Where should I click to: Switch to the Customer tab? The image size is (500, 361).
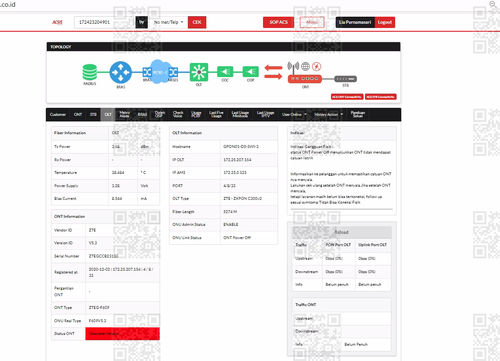coord(58,114)
